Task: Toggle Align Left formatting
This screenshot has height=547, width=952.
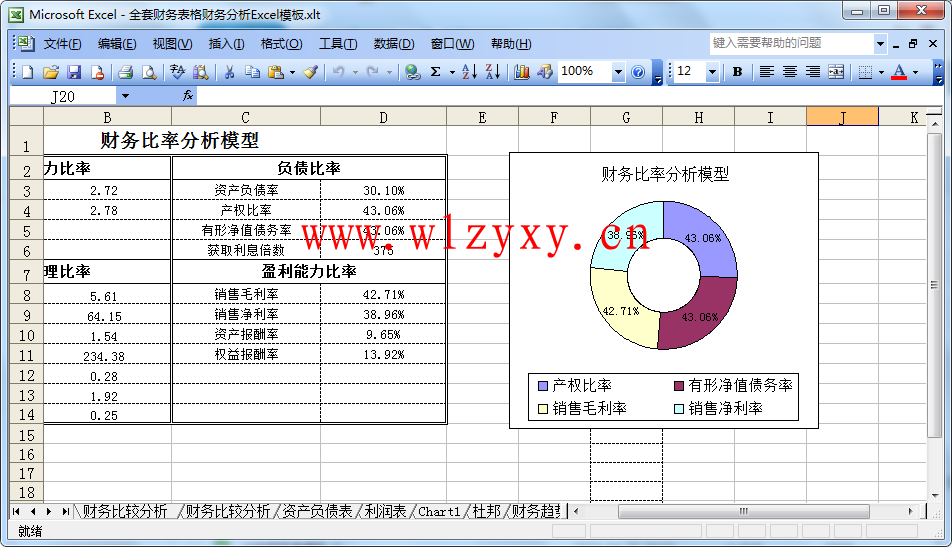Action: (x=767, y=72)
